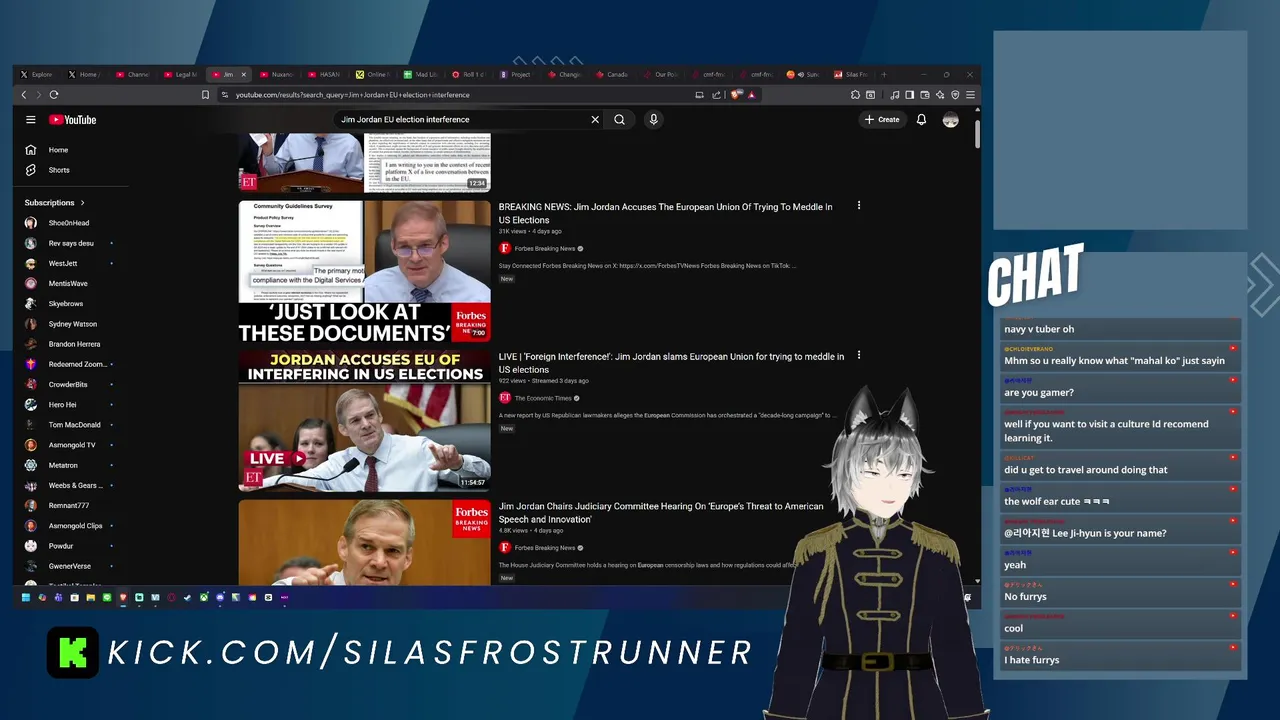Open the Brave Rewards triangle icon
This screenshot has width=1280, height=720.
click(751, 95)
